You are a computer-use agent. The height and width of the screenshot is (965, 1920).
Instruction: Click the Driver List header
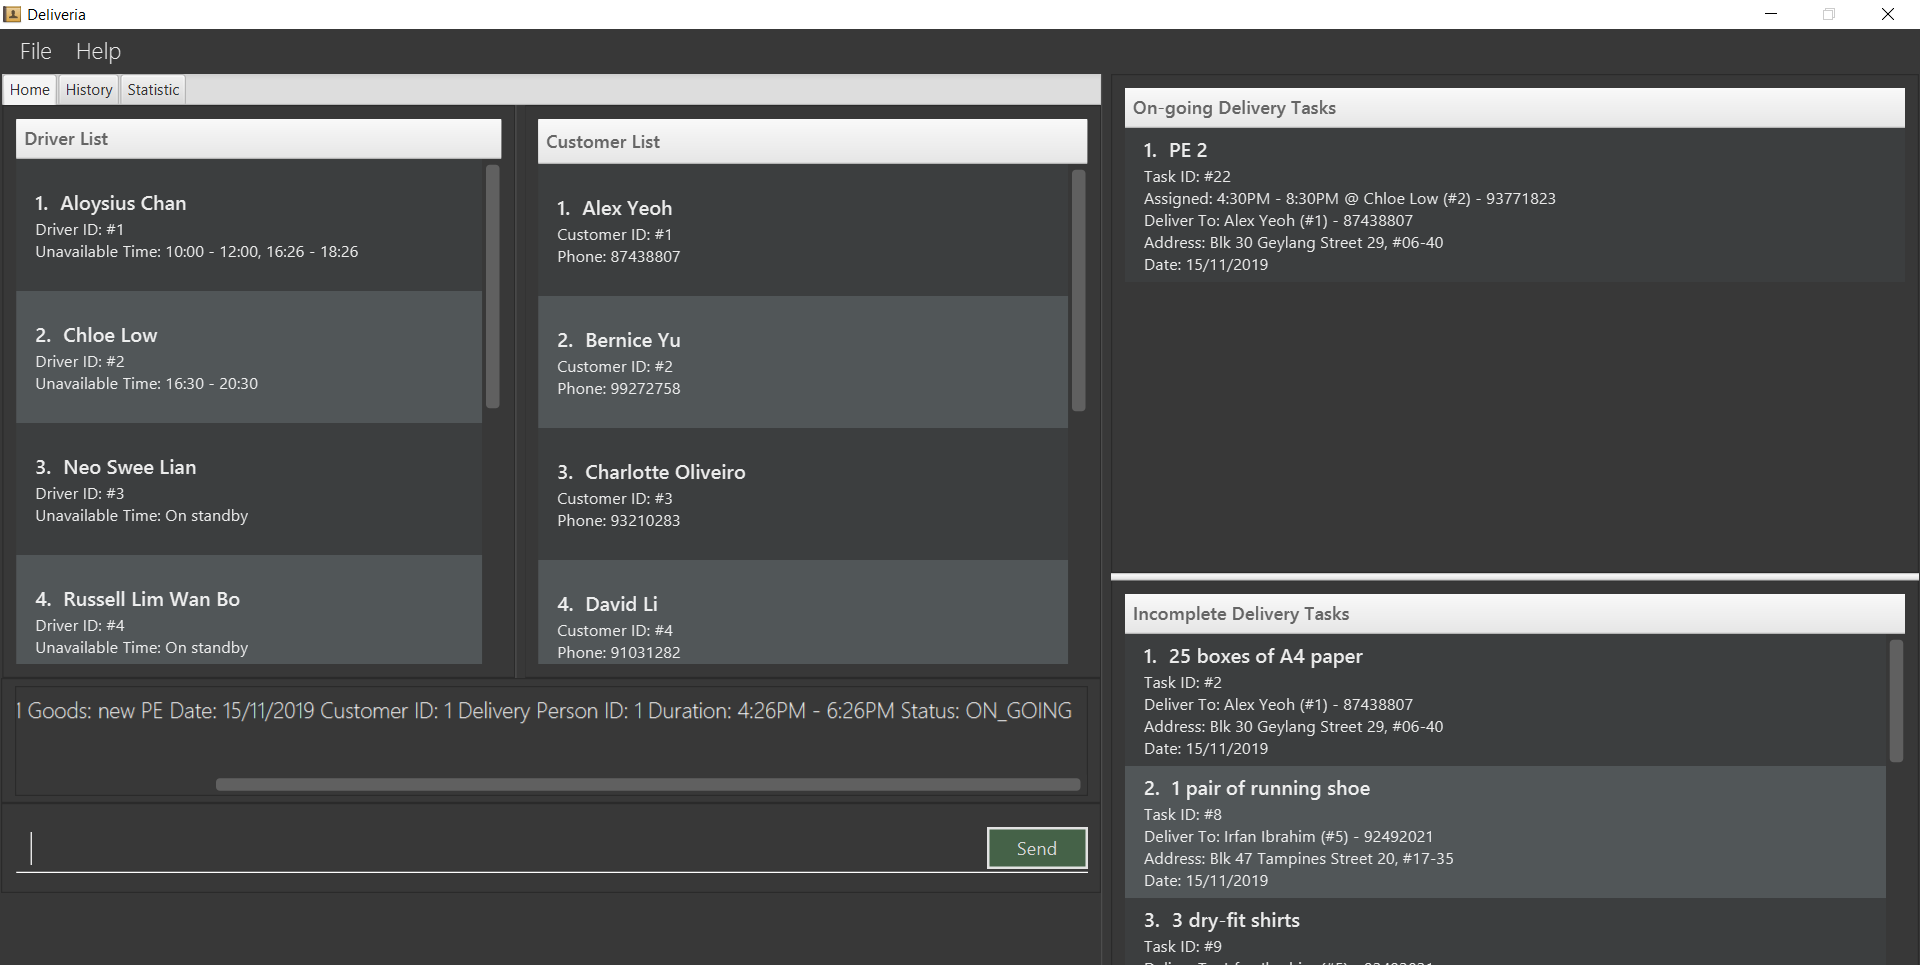coord(258,139)
